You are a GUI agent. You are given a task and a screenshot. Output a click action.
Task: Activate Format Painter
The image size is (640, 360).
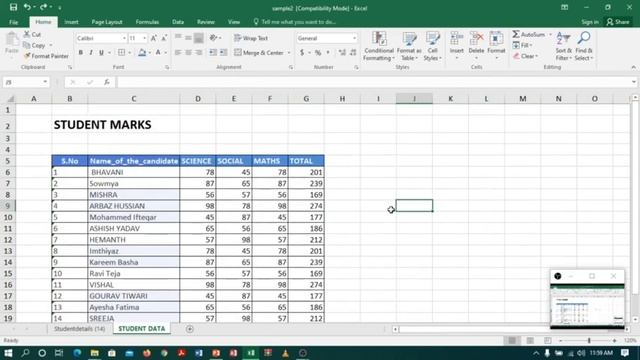point(46,56)
